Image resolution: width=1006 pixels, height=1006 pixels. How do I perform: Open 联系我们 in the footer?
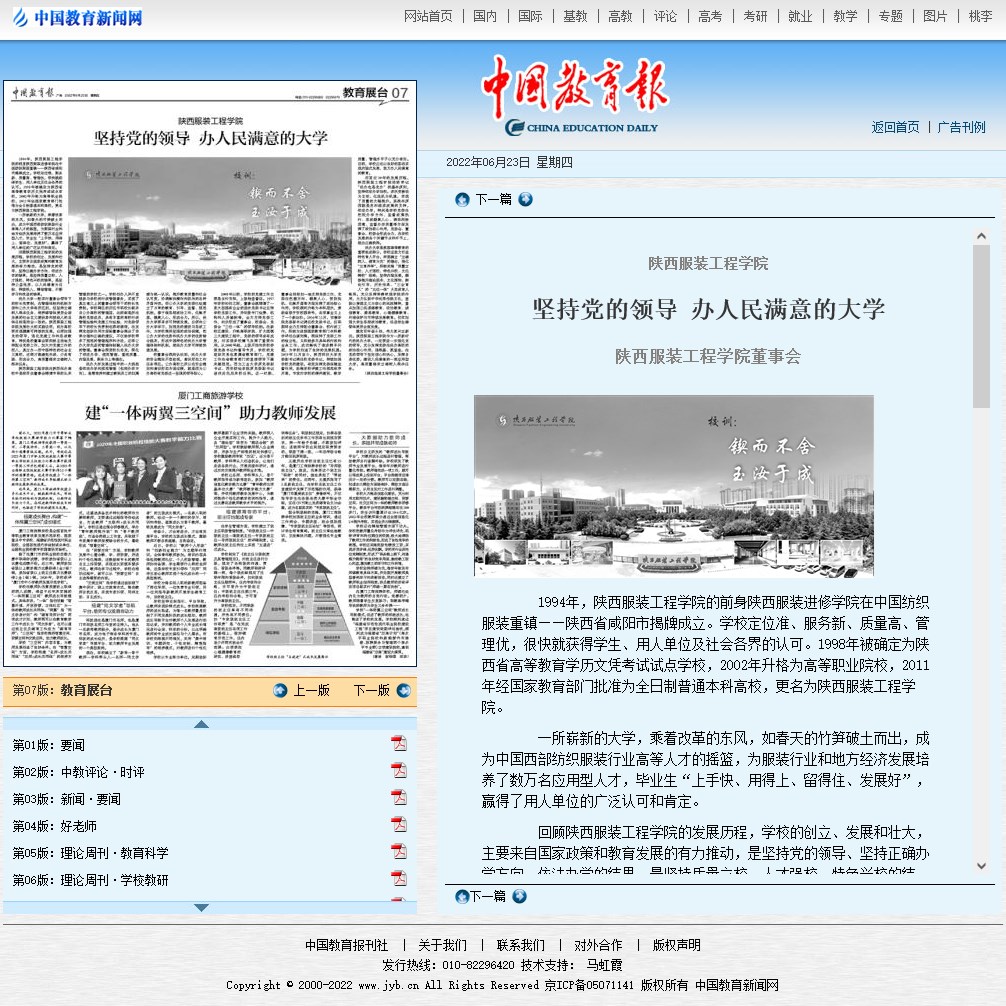coord(520,945)
